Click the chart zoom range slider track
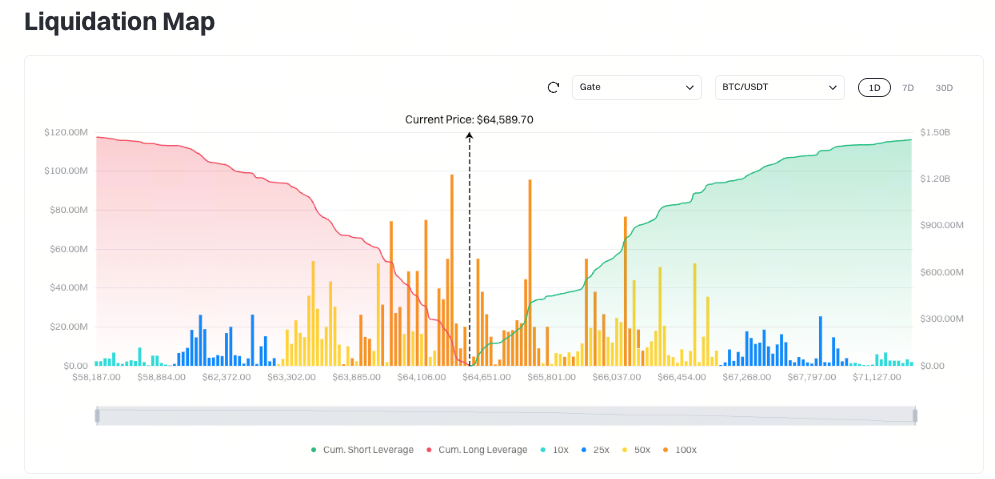 point(506,416)
